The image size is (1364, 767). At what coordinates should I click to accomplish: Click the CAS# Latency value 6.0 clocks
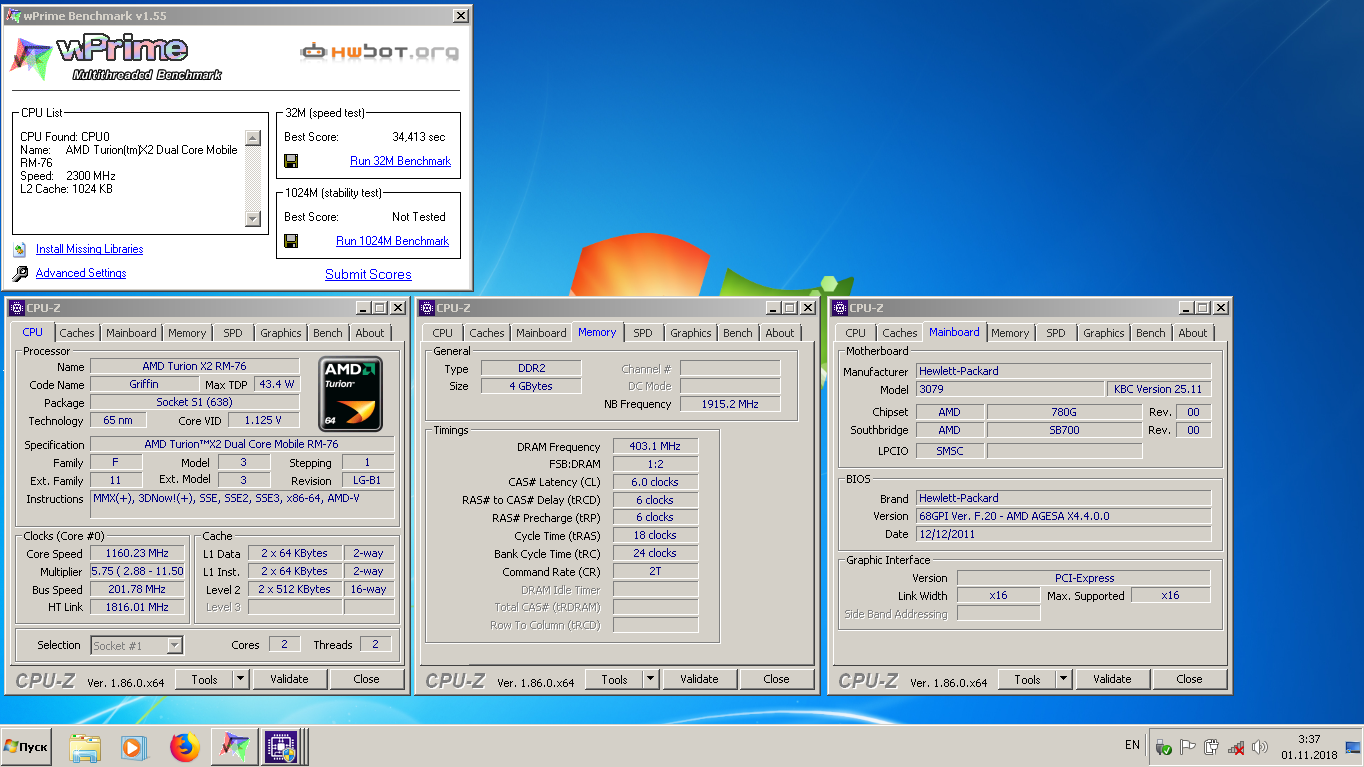click(655, 482)
